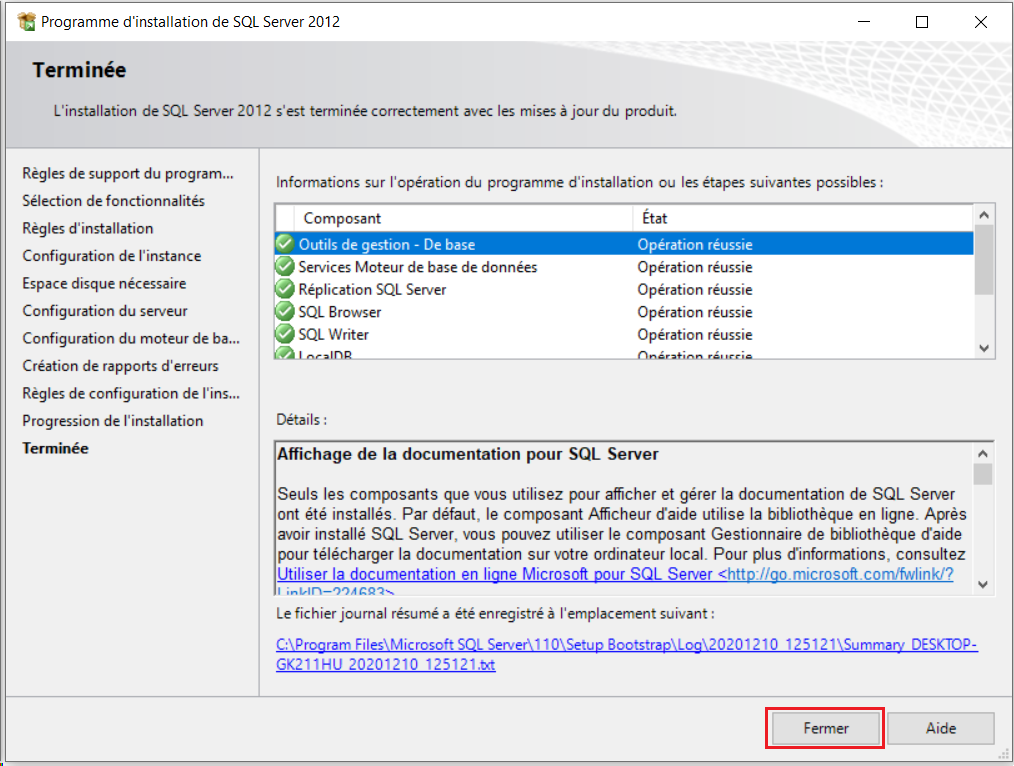
Task: Click 'Espace disque nécessaire' step
Action: coord(104,283)
